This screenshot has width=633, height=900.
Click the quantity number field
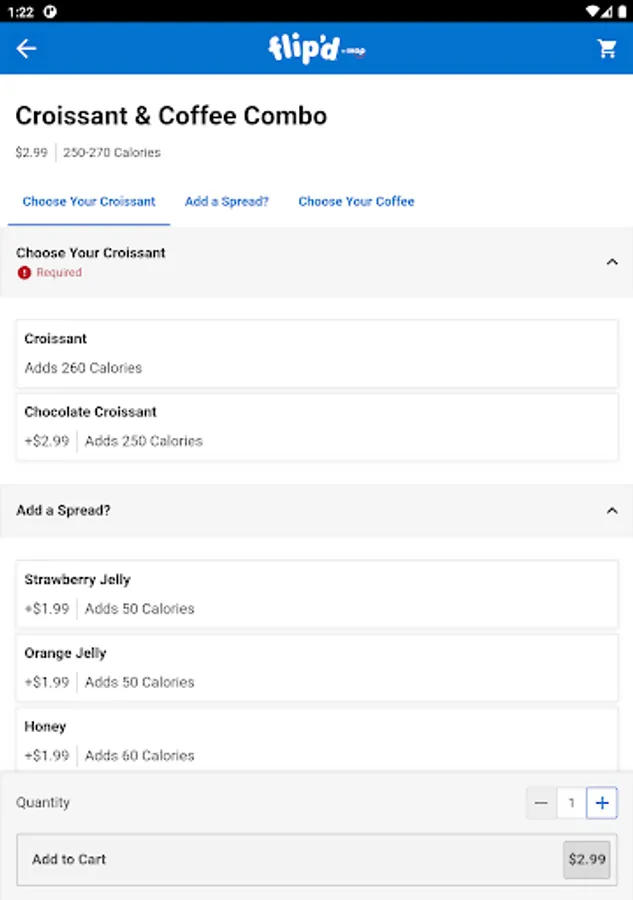(x=571, y=802)
